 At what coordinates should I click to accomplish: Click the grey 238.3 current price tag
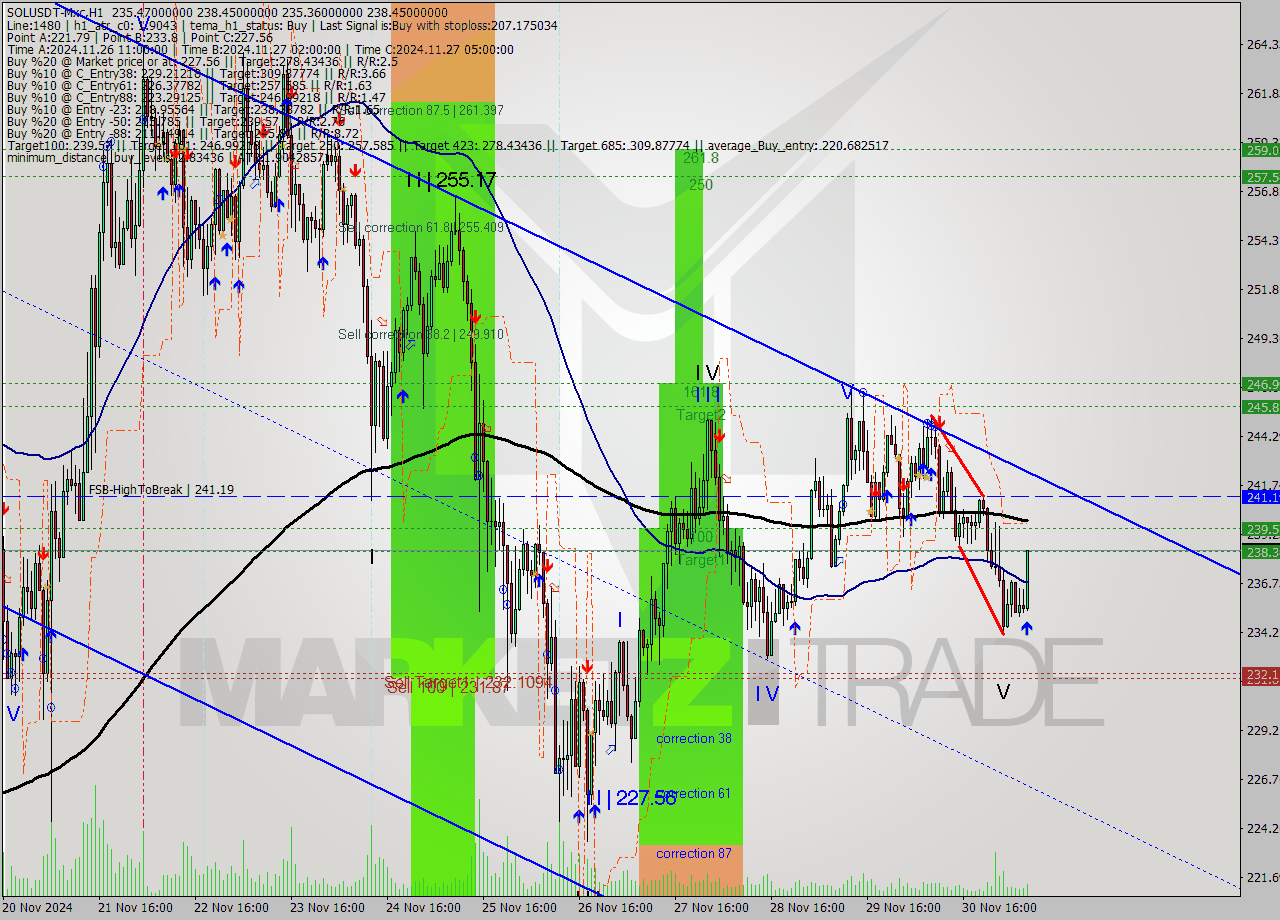pos(1261,551)
